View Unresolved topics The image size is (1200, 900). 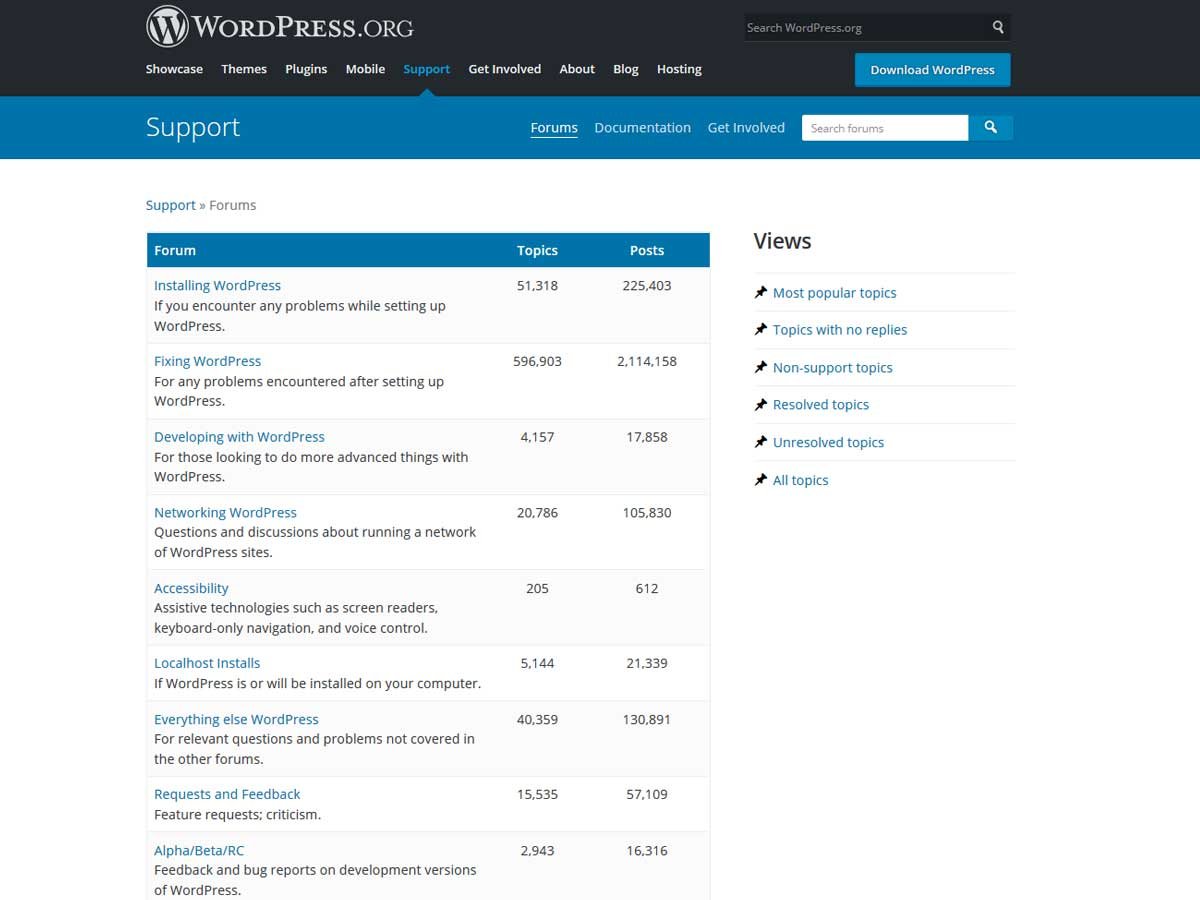[x=828, y=442]
